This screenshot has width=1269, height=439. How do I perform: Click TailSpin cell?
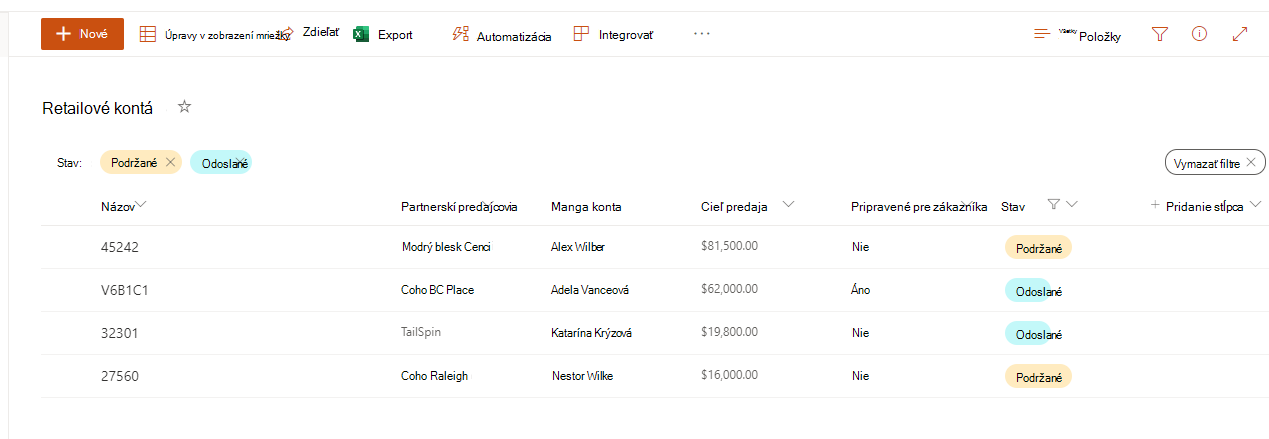click(421, 331)
